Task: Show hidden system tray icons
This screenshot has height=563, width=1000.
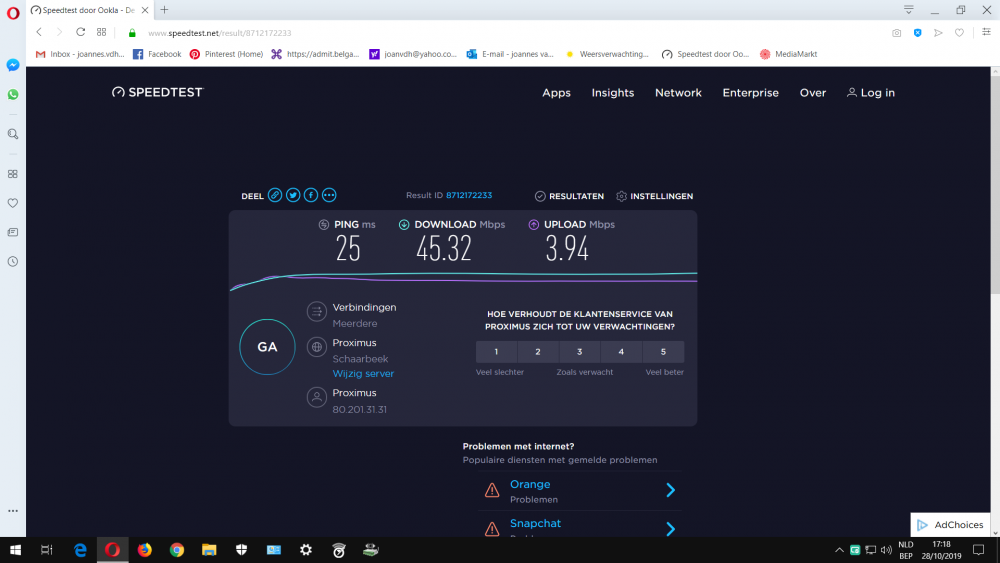Action: click(839, 550)
